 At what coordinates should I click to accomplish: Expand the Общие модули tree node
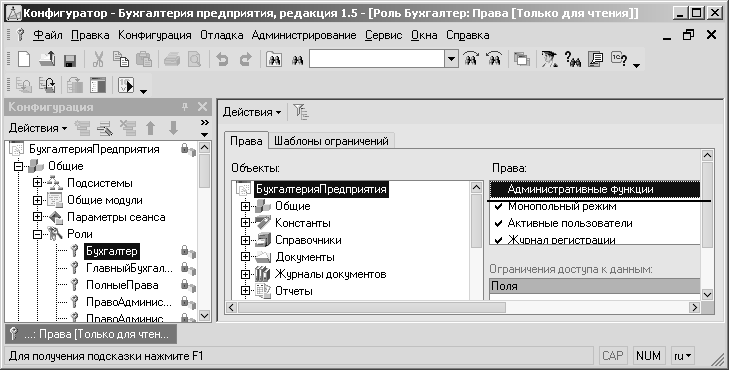tap(37, 200)
